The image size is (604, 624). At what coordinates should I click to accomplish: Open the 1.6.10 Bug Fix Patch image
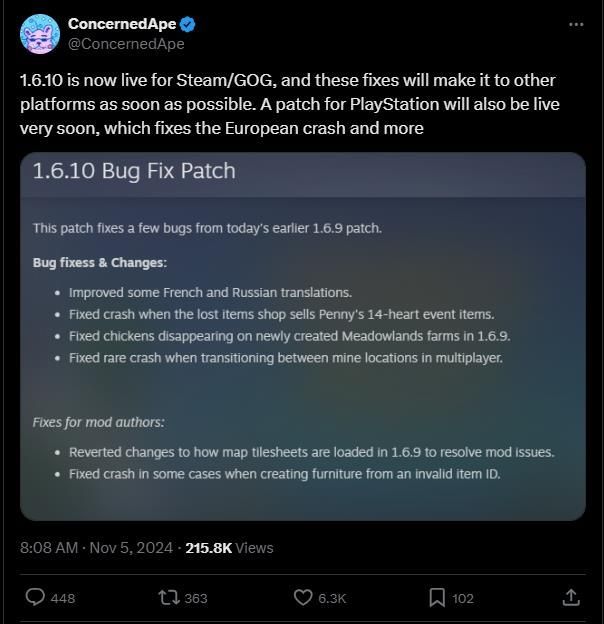pyautogui.click(x=302, y=336)
